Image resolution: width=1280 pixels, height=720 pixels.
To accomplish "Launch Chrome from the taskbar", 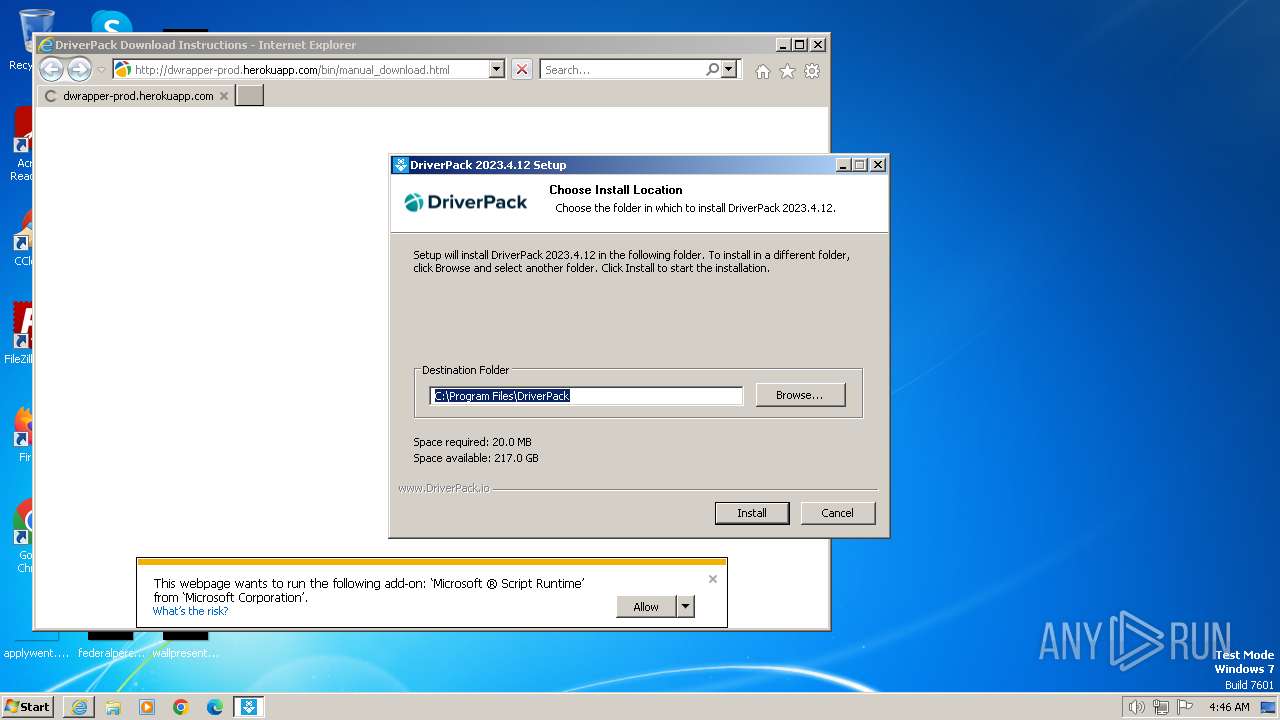I will coord(181,707).
